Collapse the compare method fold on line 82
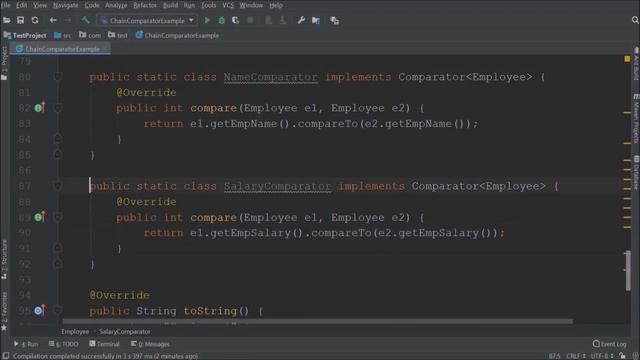Image resolution: width=640 pixels, height=360 pixels. pos(58,108)
